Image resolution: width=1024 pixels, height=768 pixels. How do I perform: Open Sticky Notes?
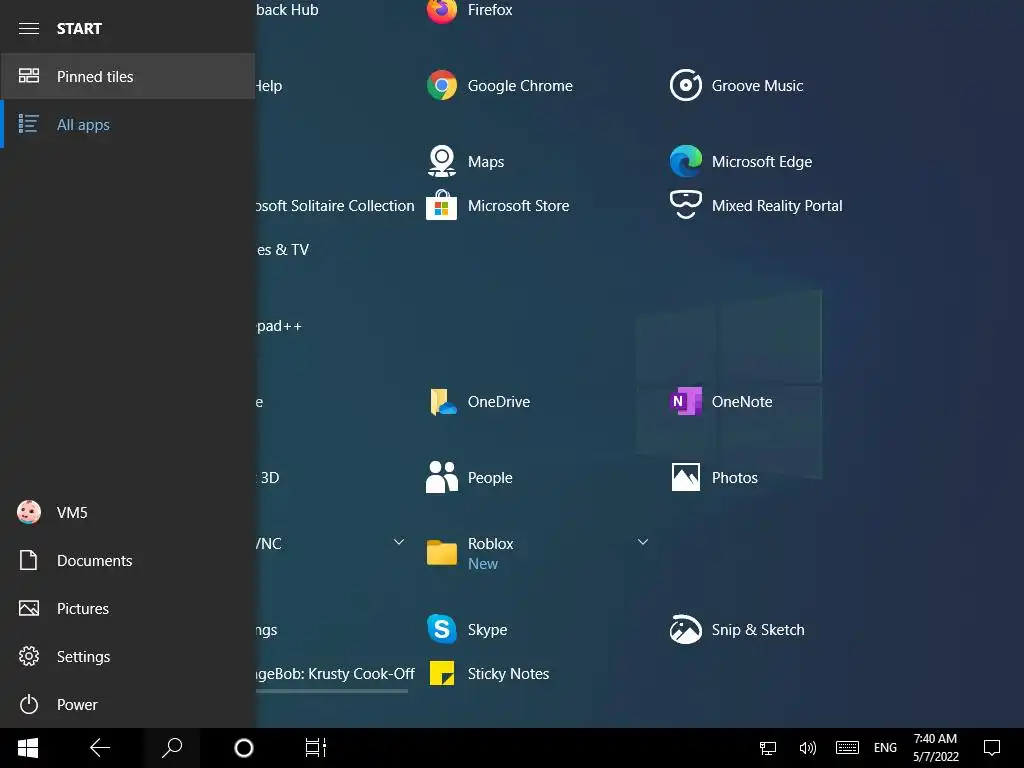pyautogui.click(x=488, y=673)
